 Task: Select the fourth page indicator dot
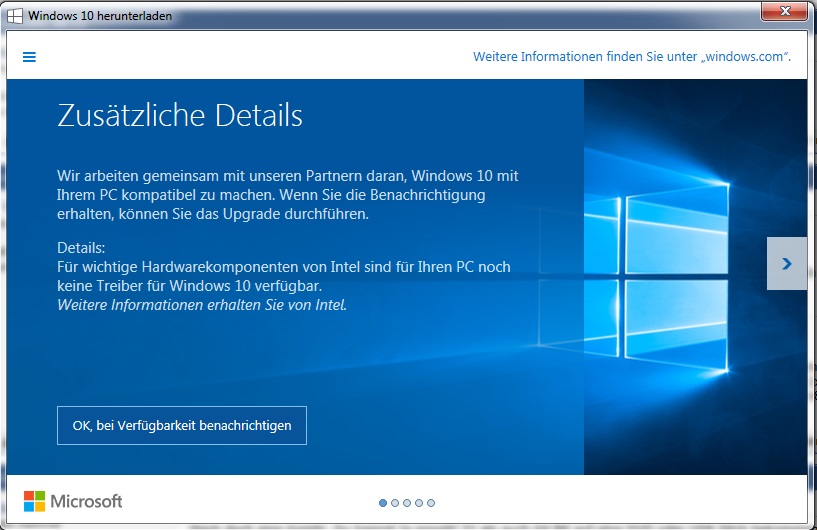tap(419, 503)
